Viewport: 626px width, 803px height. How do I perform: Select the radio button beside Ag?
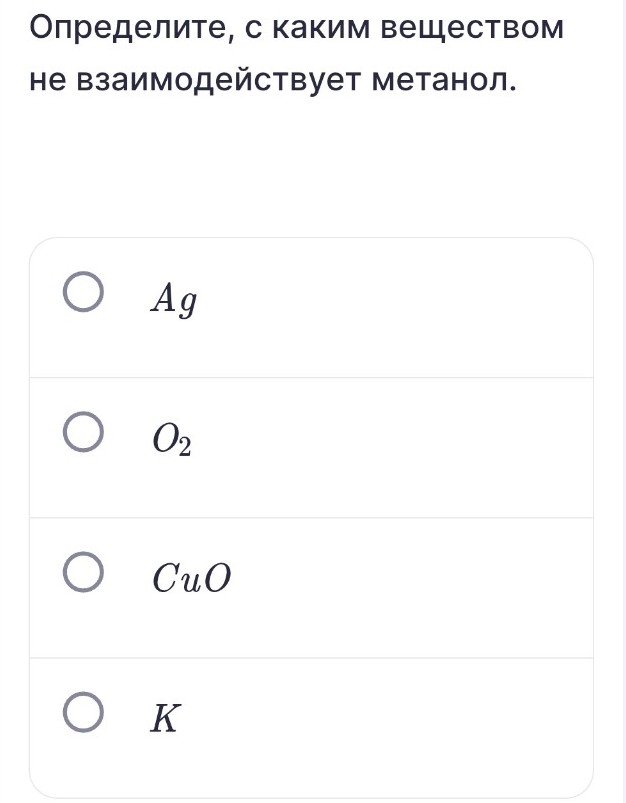pyautogui.click(x=82, y=295)
